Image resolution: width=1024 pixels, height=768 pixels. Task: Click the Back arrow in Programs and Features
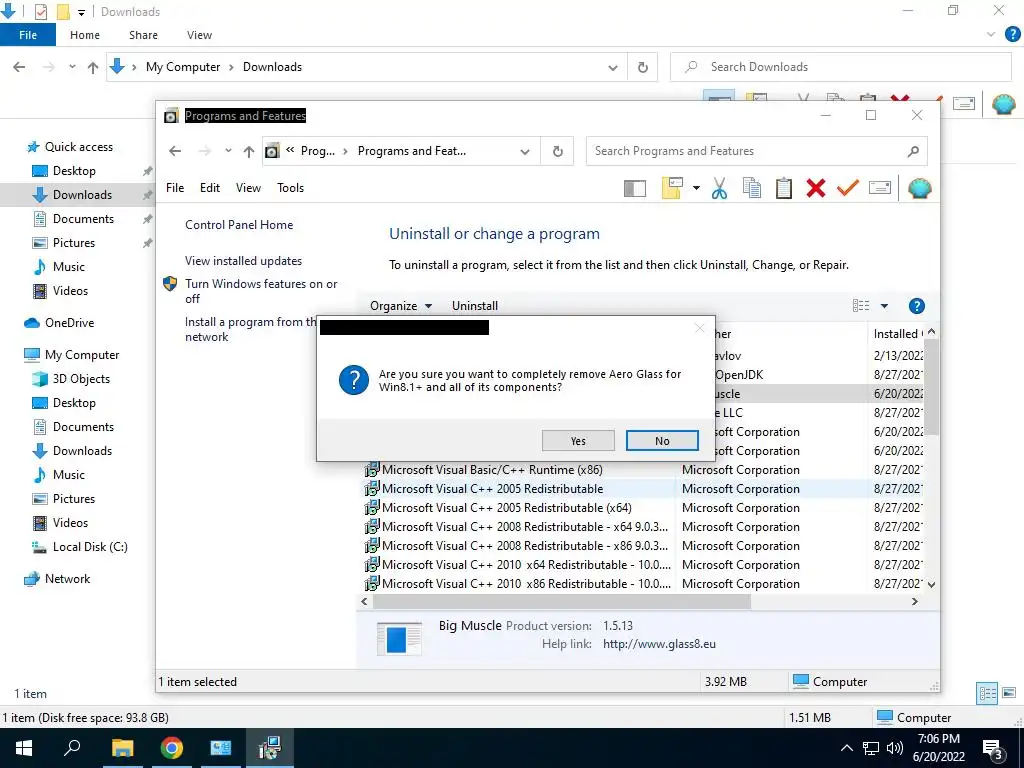coord(175,151)
